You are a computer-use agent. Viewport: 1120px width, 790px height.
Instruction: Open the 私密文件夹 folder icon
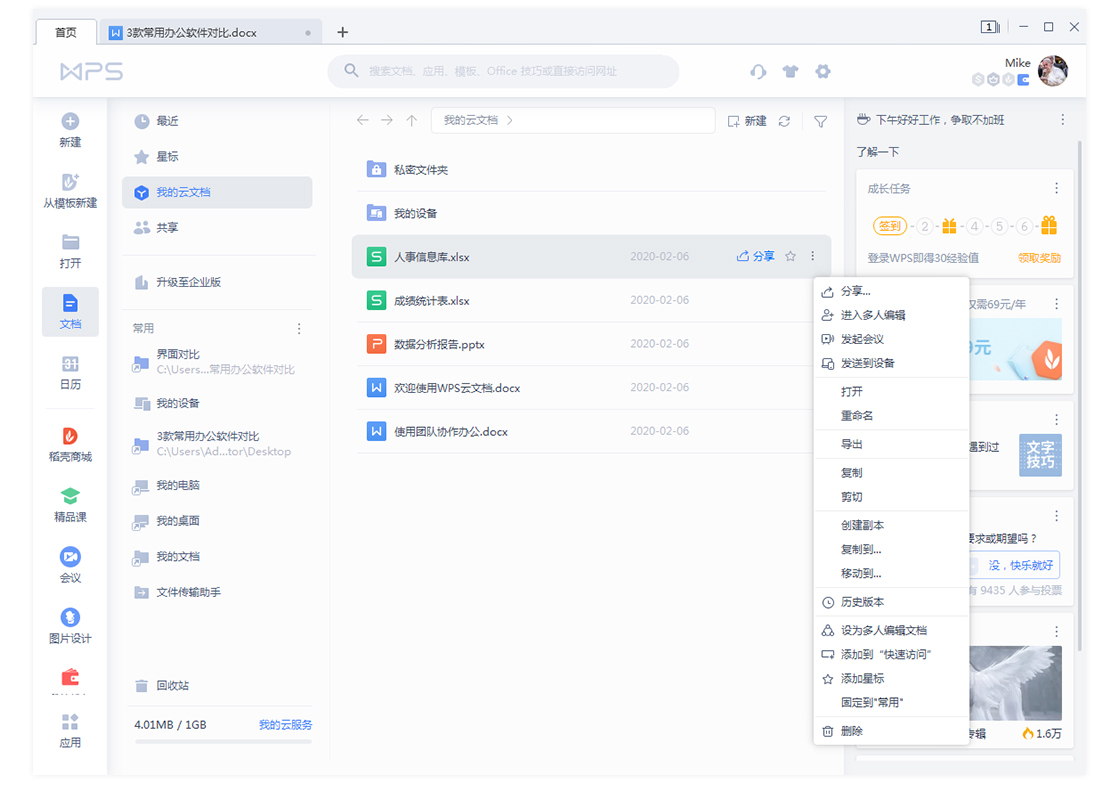pos(376,169)
